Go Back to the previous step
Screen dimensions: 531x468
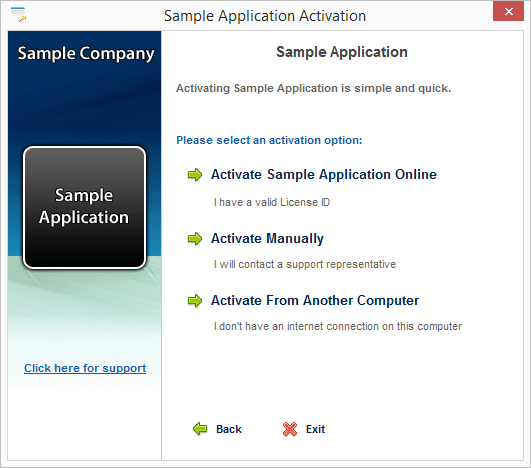click(229, 429)
